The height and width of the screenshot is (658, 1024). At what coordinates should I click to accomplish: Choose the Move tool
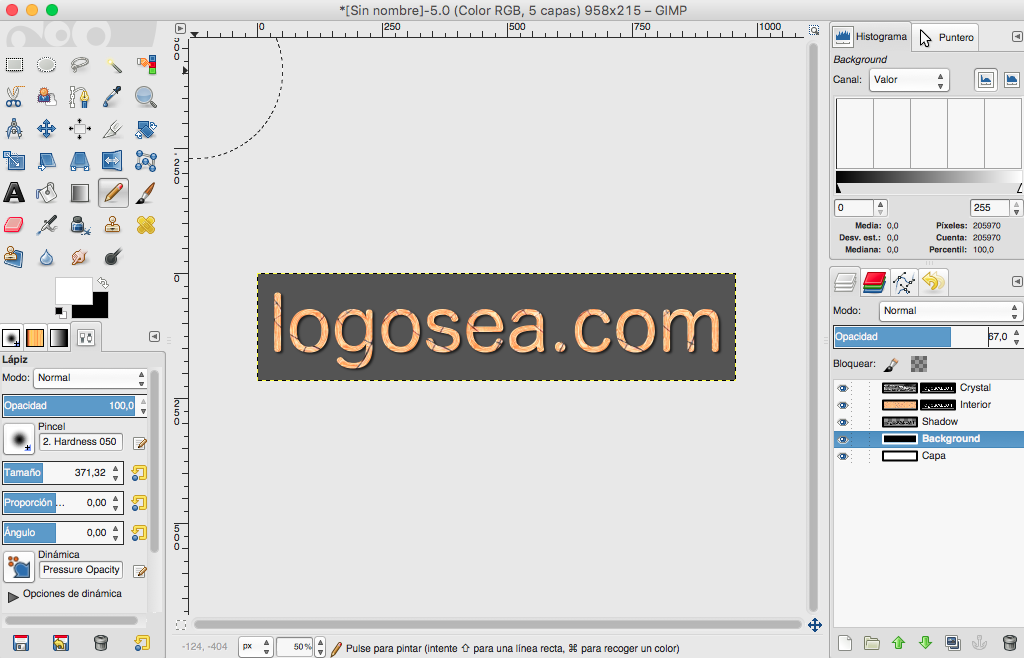click(46, 129)
